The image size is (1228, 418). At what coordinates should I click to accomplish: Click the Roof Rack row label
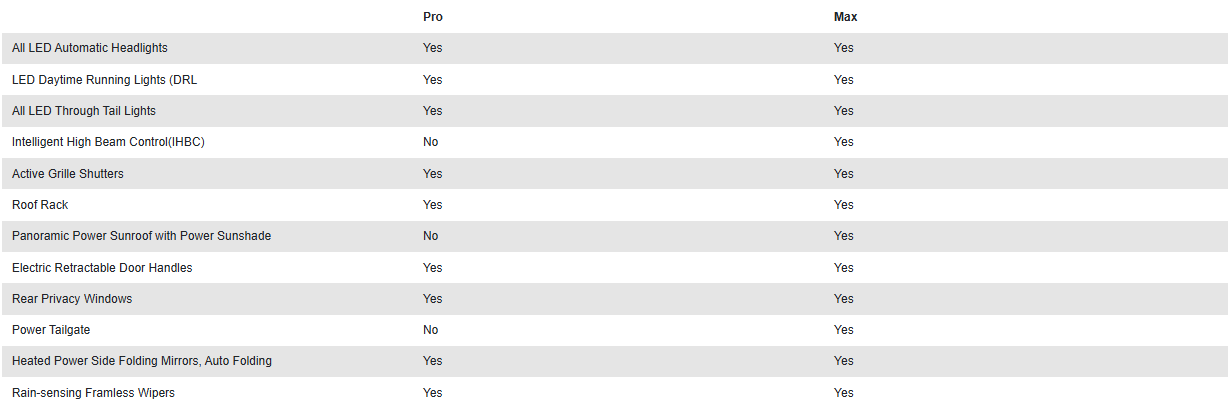pyautogui.click(x=40, y=205)
